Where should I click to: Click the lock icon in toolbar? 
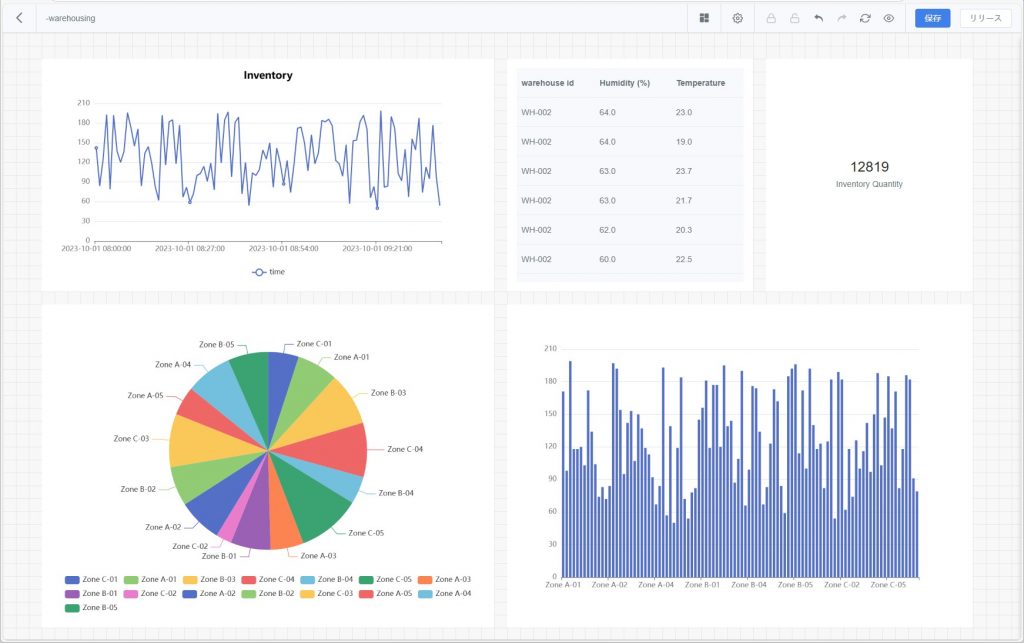click(771, 18)
